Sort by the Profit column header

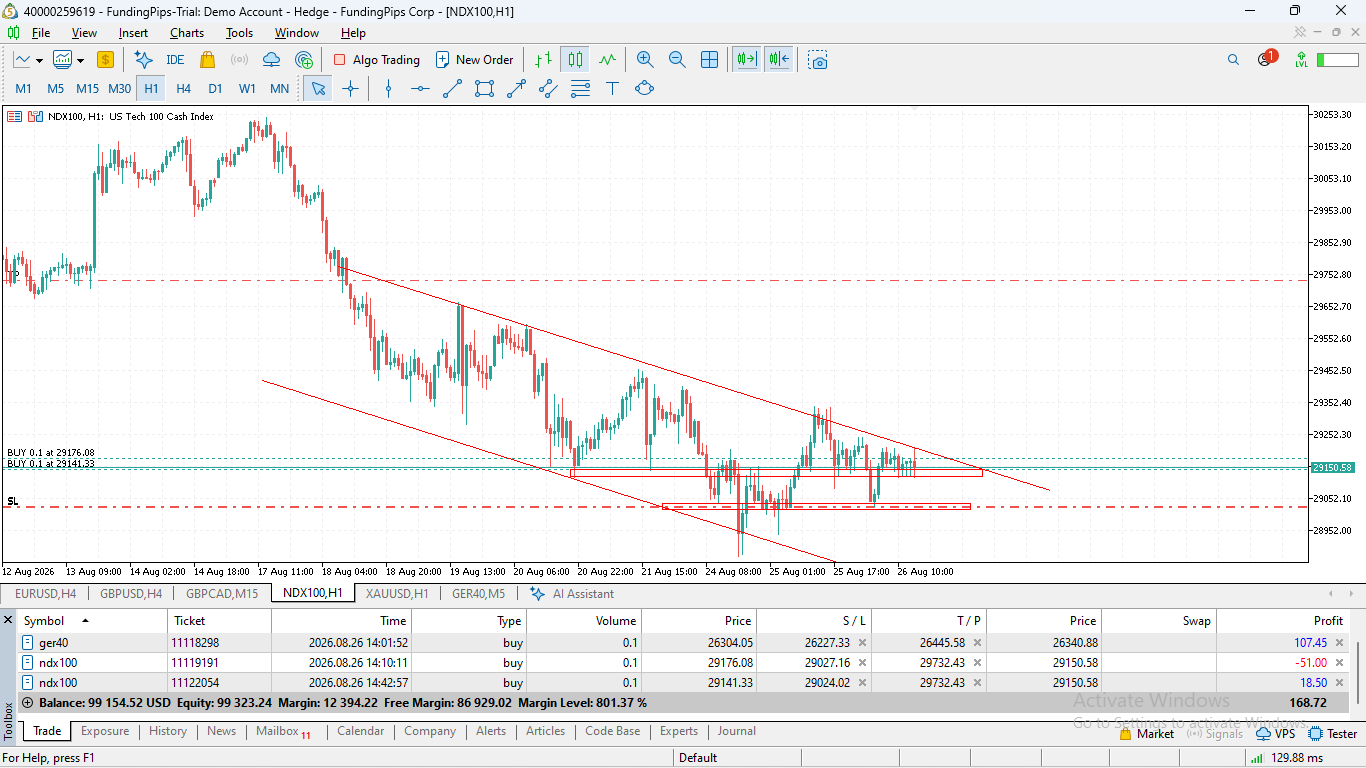pyautogui.click(x=1327, y=621)
